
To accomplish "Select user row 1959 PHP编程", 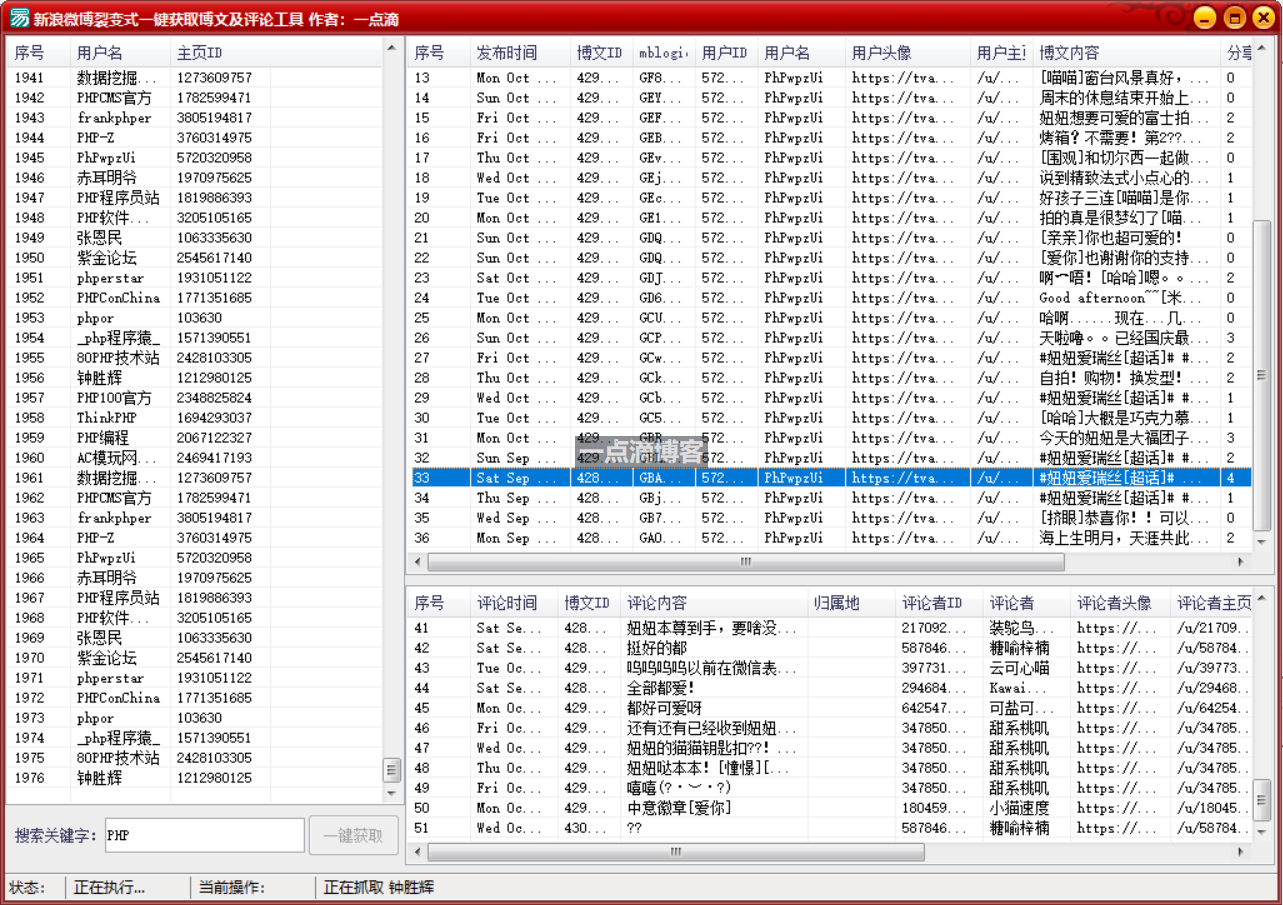I will (195, 438).
